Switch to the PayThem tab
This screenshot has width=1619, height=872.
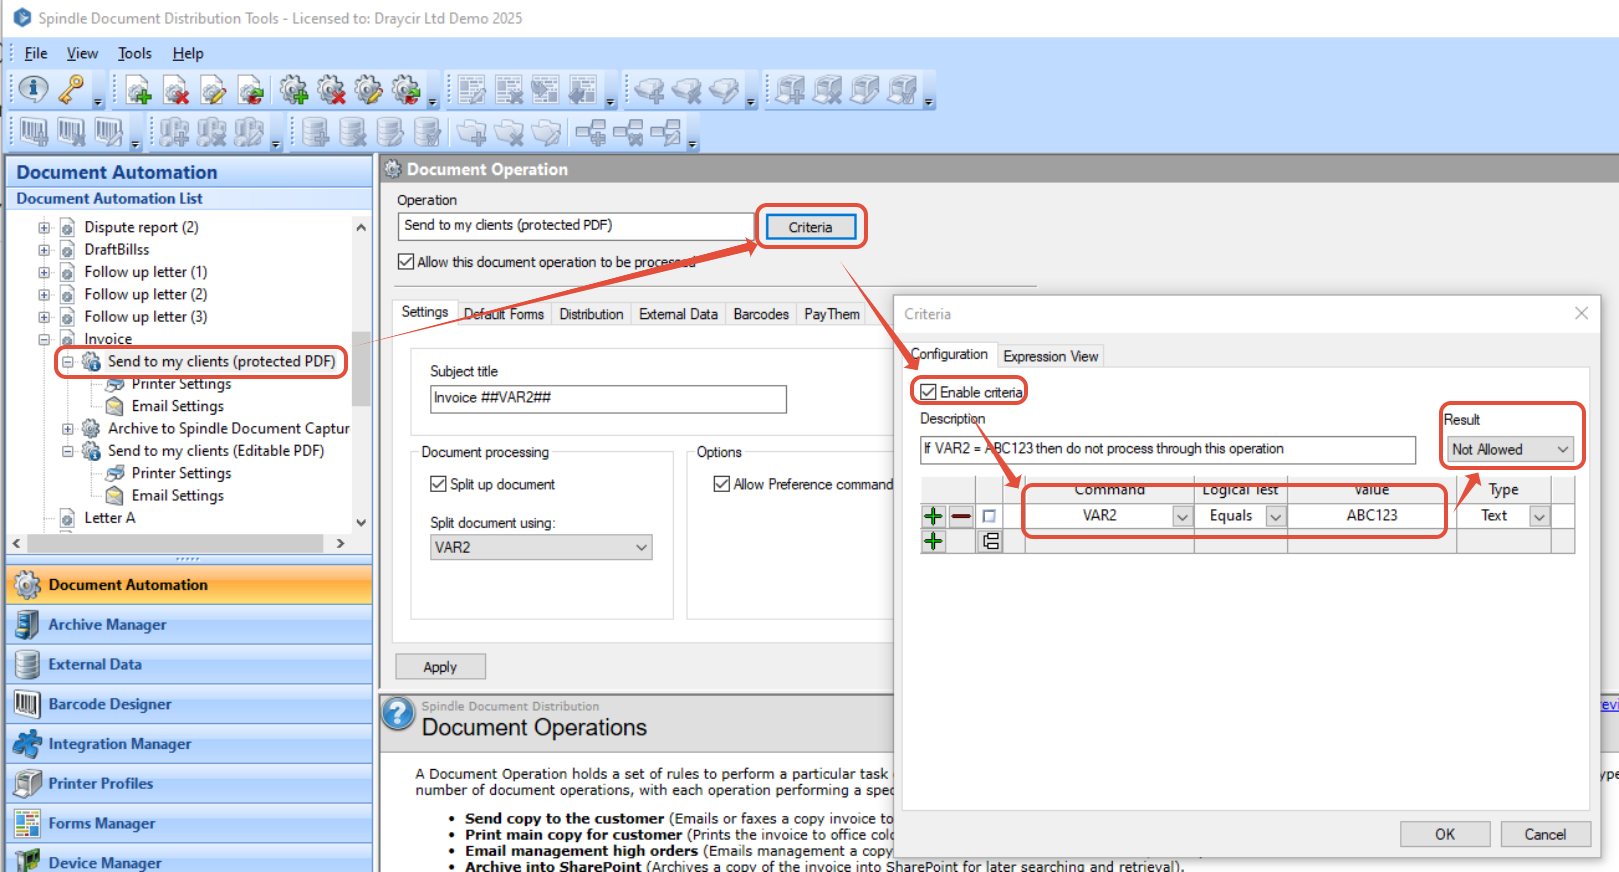coord(832,314)
